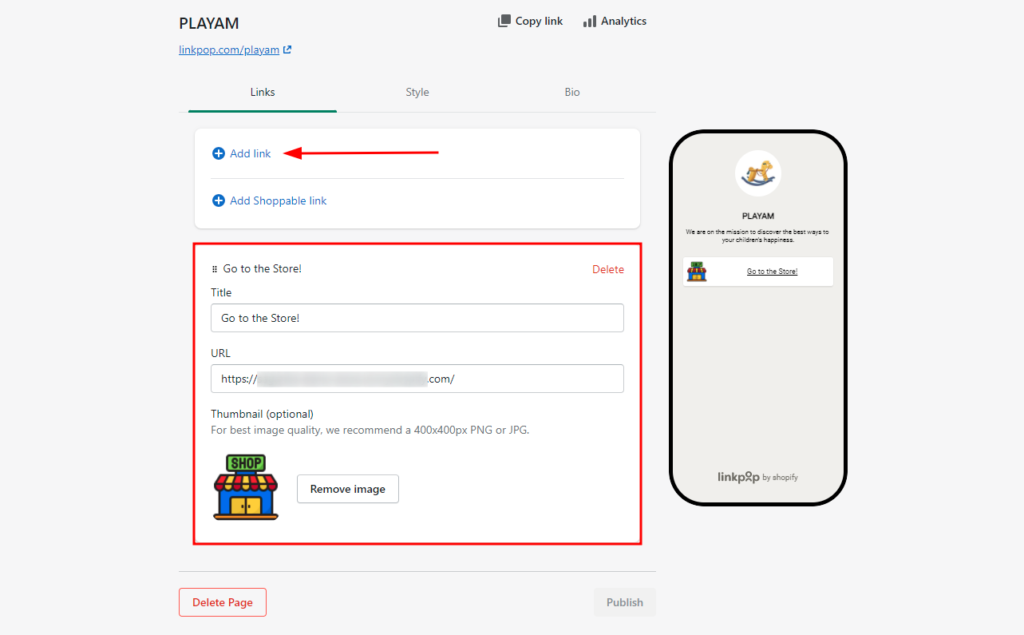Click the Copy link icon
The height and width of the screenshot is (635, 1024).
[504, 21]
